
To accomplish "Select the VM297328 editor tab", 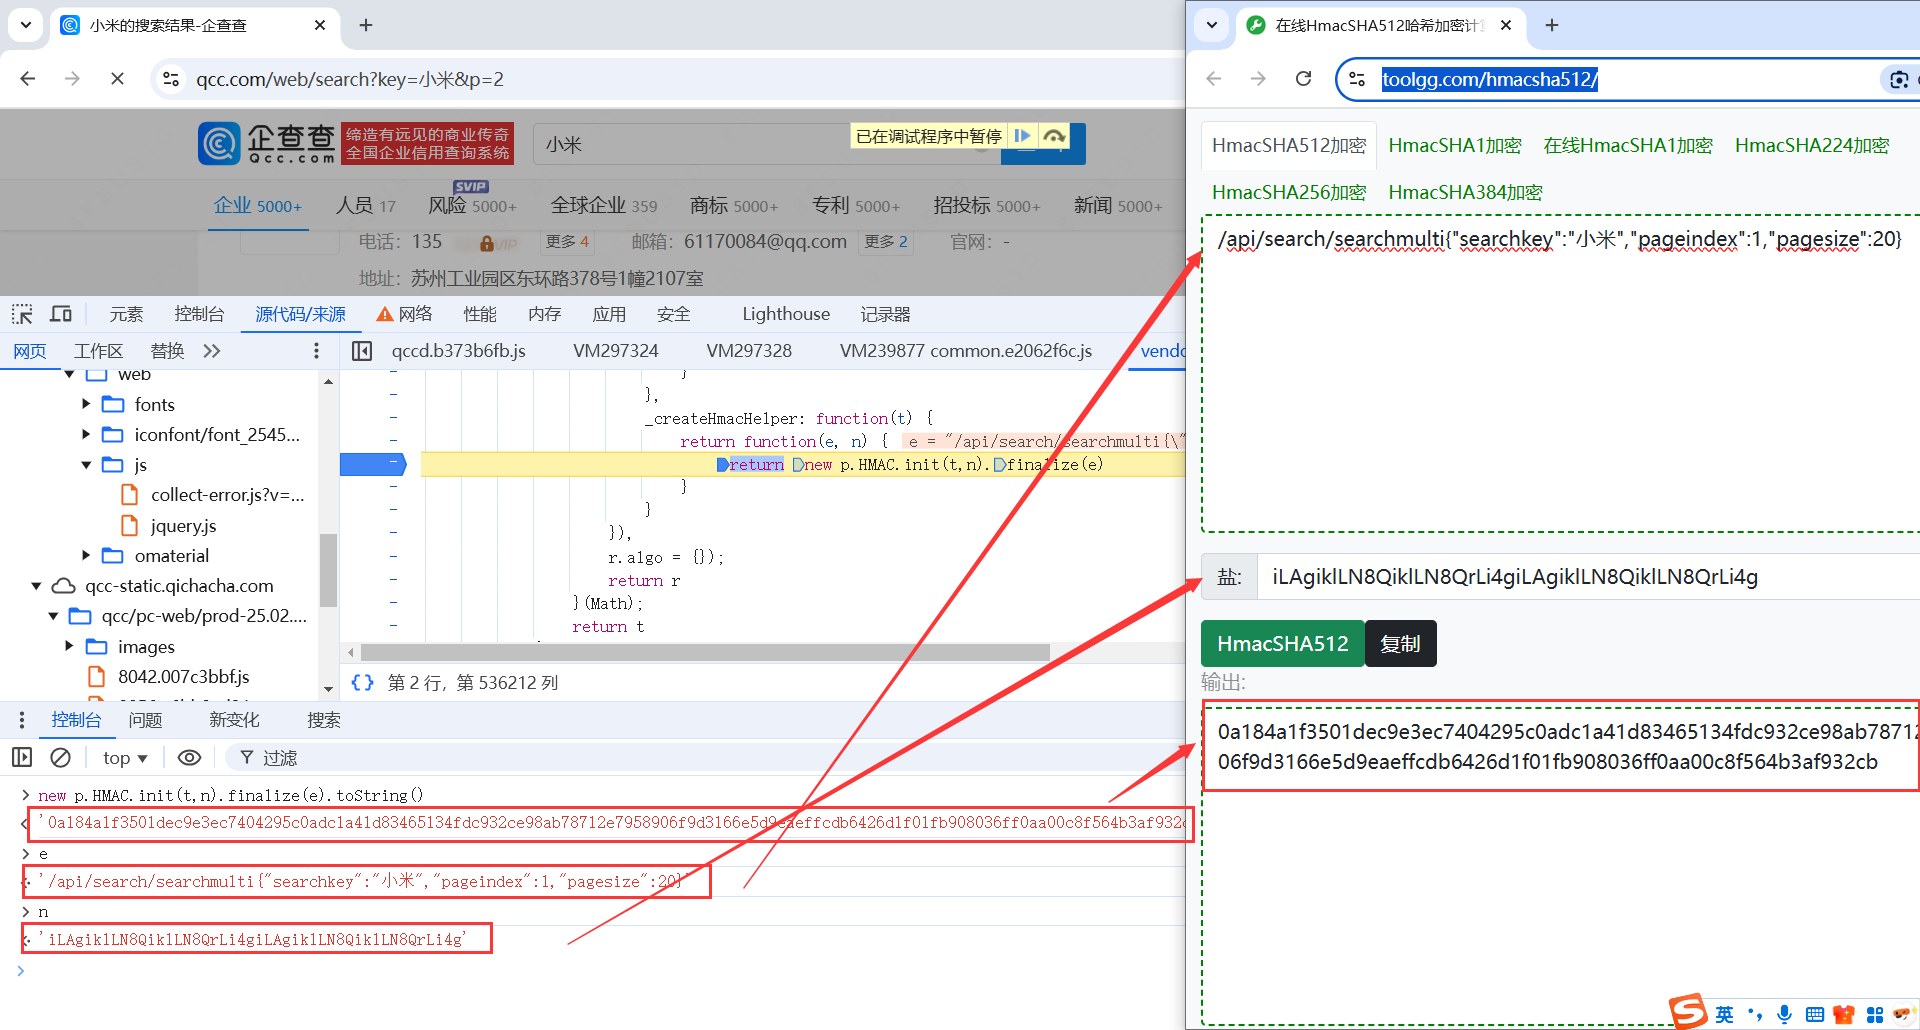I will (749, 351).
